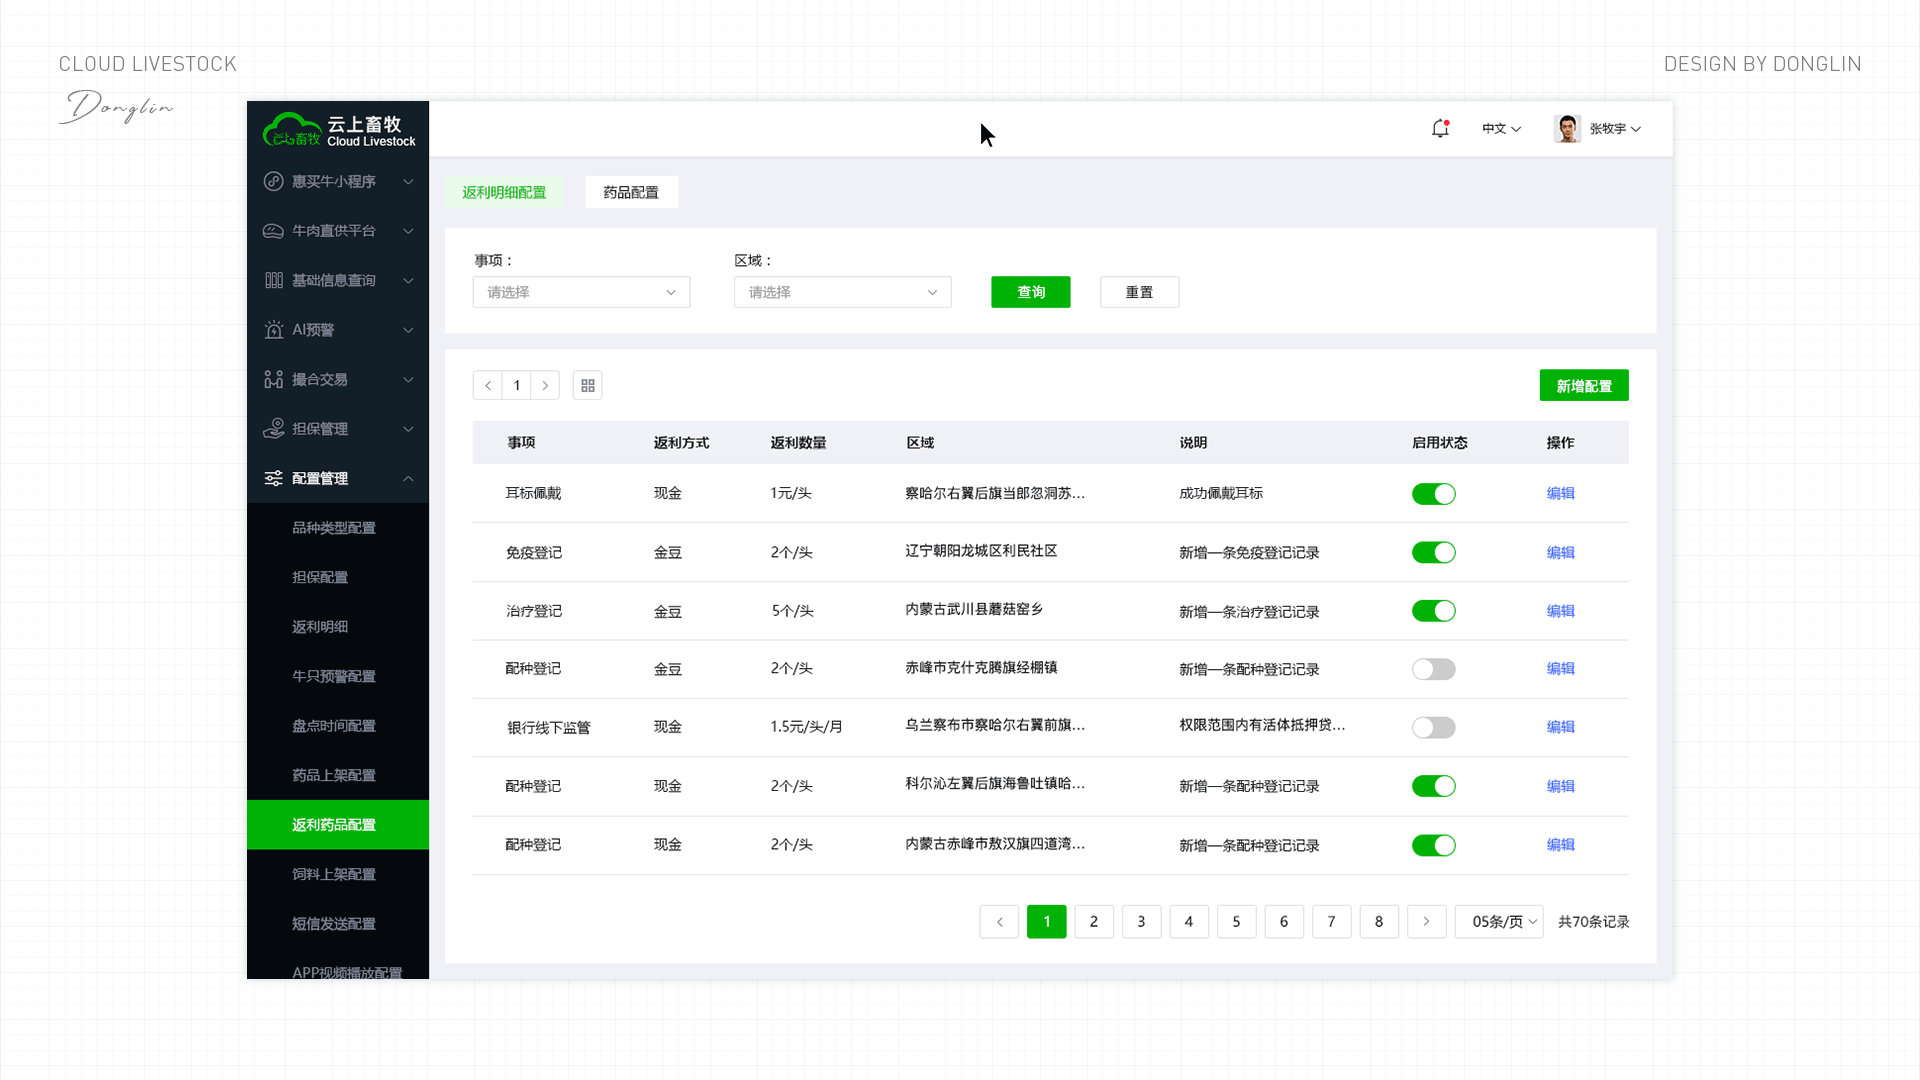
Task: Click 编辑 link for 免疫登记 row
Action: click(x=1560, y=552)
